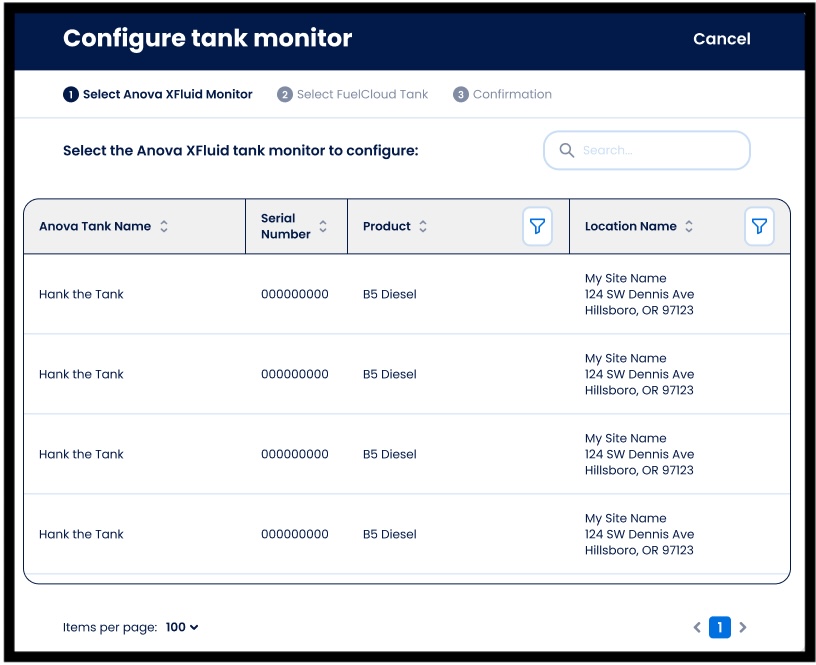Viewport: 816px width, 665px height.
Task: Go to step 3 Confirmation
Action: point(502,94)
